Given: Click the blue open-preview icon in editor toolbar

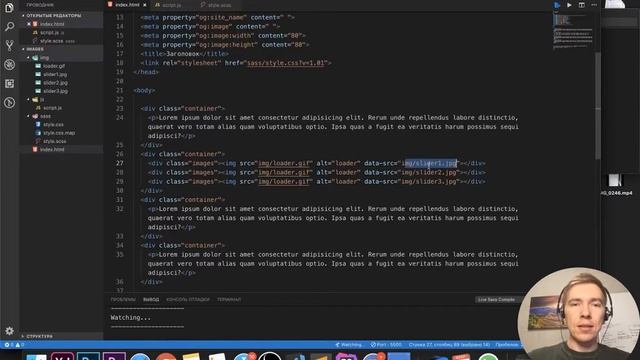Looking at the screenshot, I should (557, 5).
